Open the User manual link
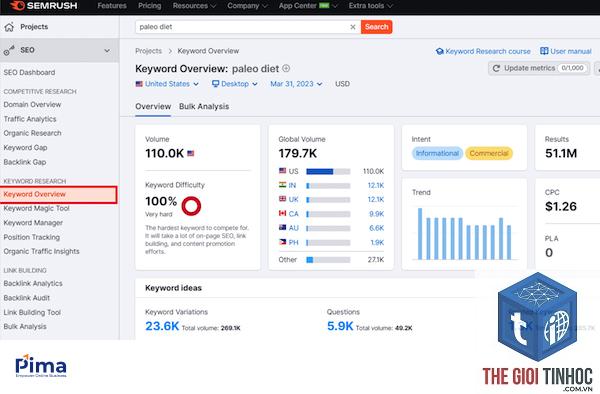600x394 pixels. (x=566, y=51)
